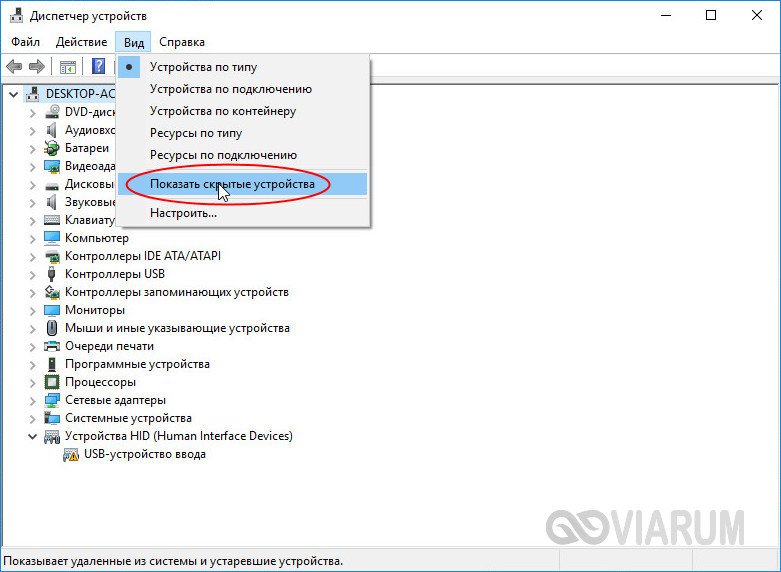Click the mouse icon beside Мыши

pyautogui.click(x=52, y=328)
